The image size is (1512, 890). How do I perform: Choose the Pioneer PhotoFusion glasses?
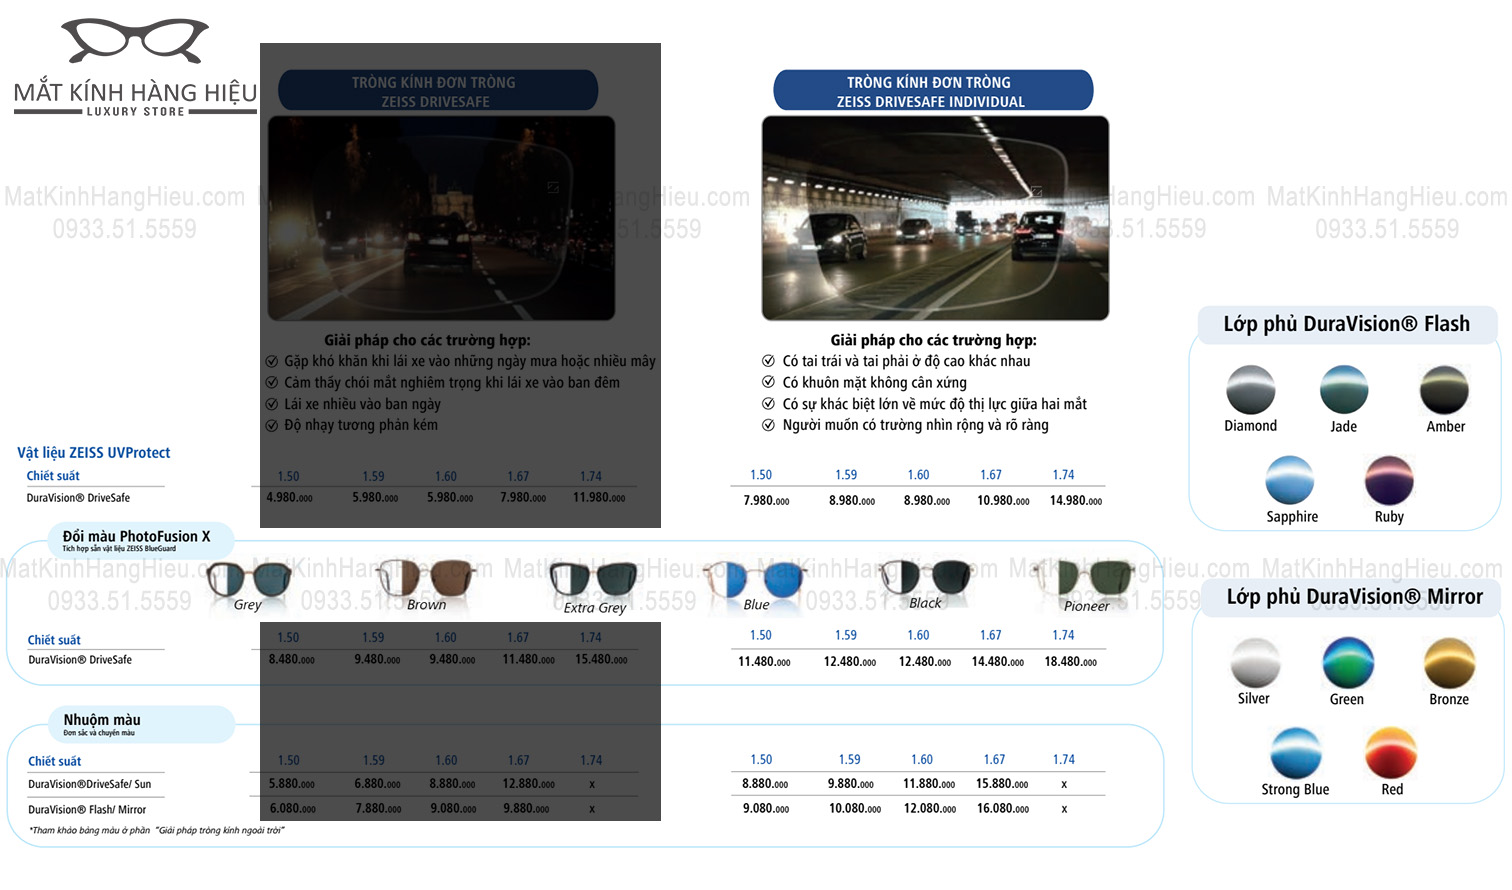pos(1086,582)
